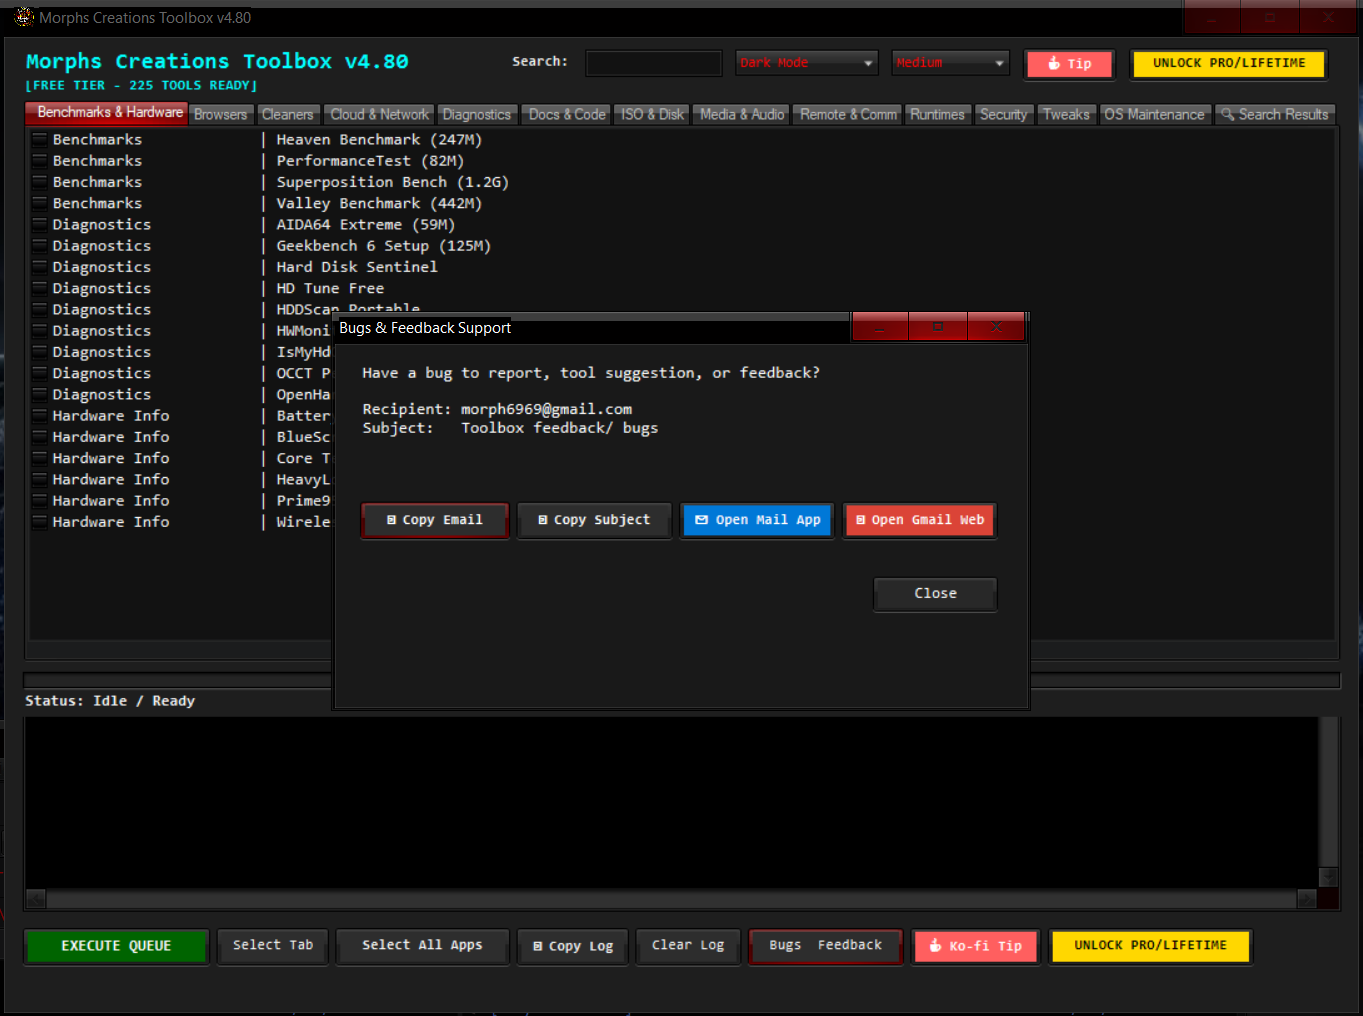Switch to the Runtimes tab
The image size is (1363, 1016).
(937, 115)
